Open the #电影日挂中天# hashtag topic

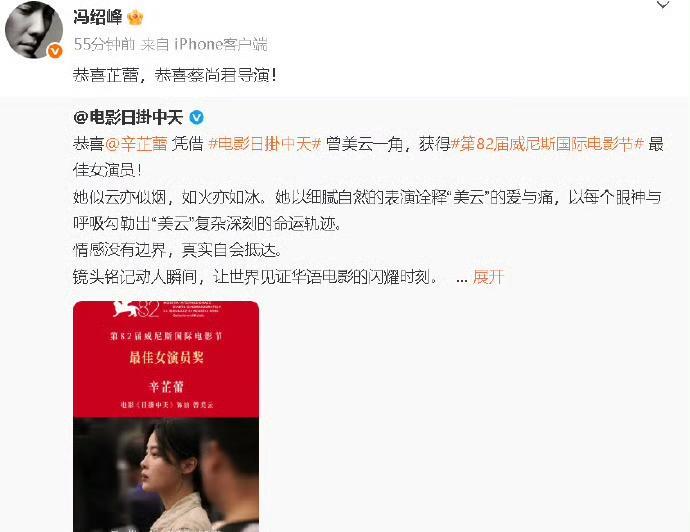[x=265, y=144]
